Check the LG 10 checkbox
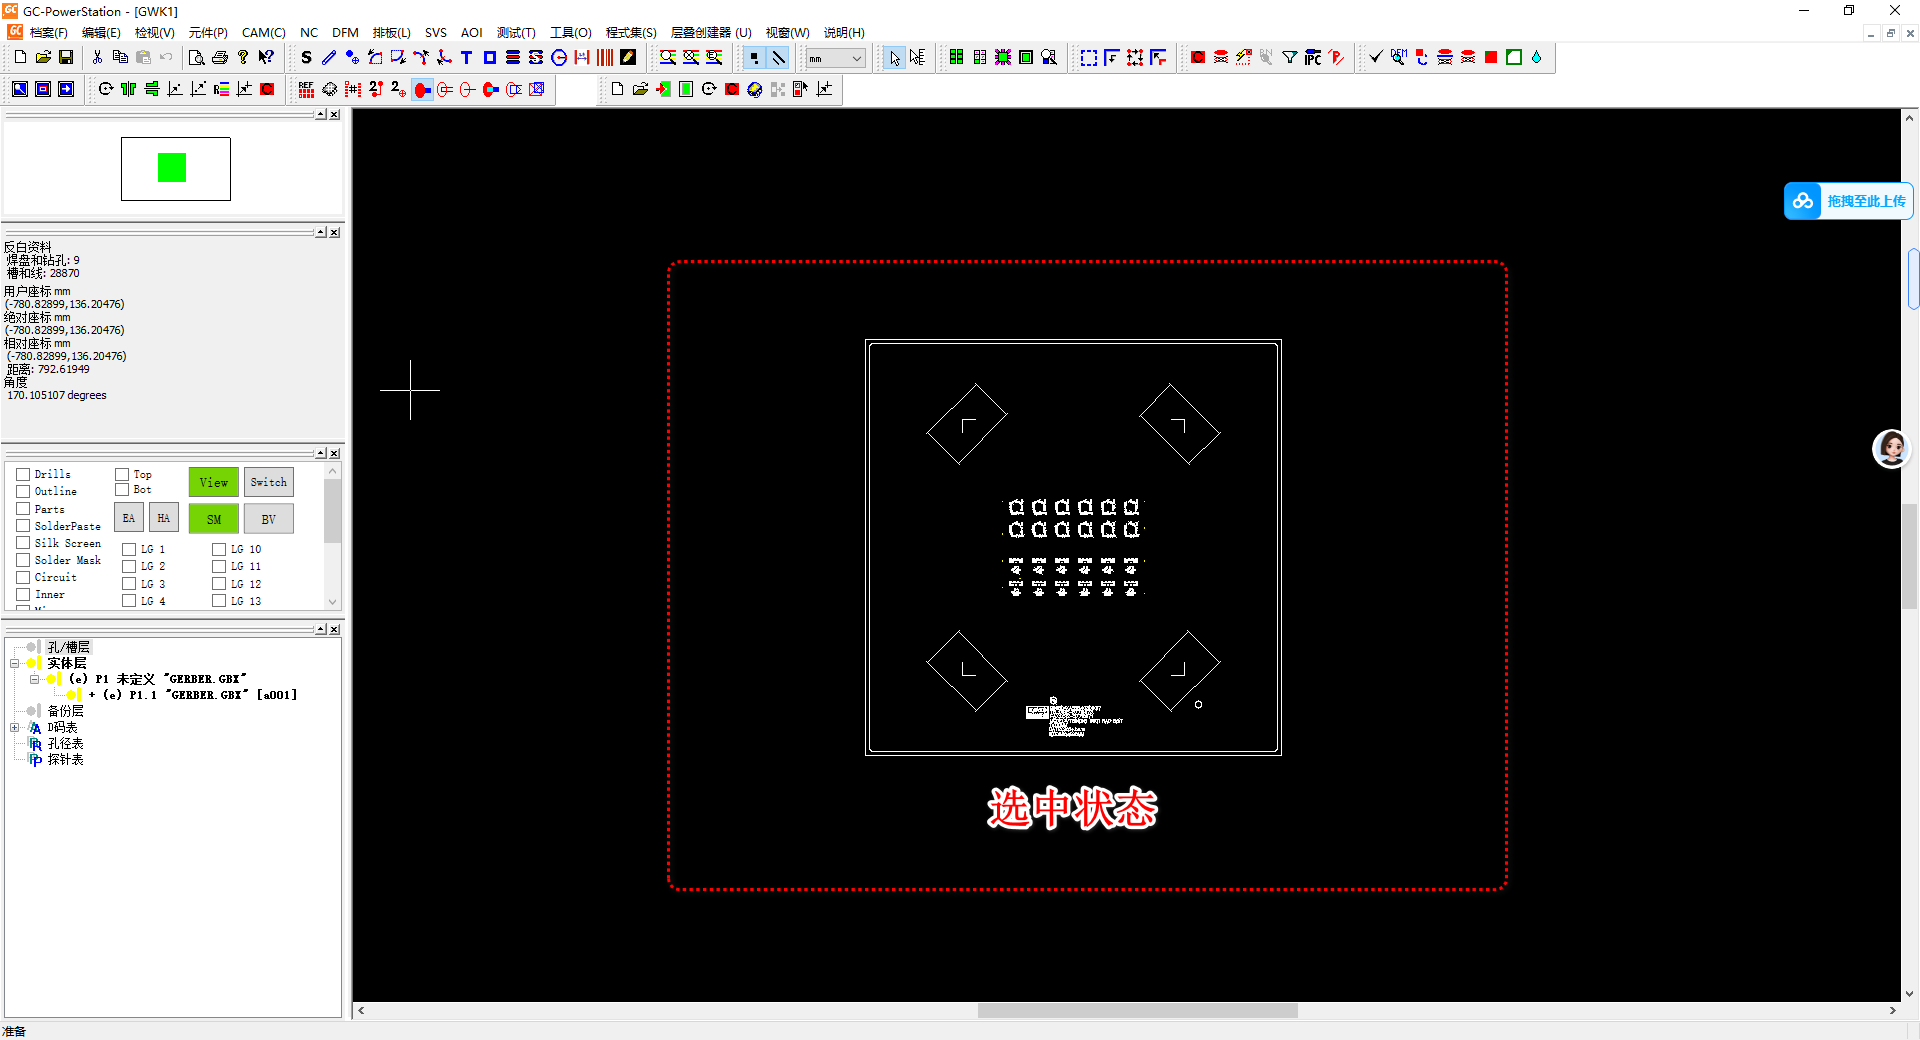Screen dimensions: 1920x1040 (x=219, y=549)
